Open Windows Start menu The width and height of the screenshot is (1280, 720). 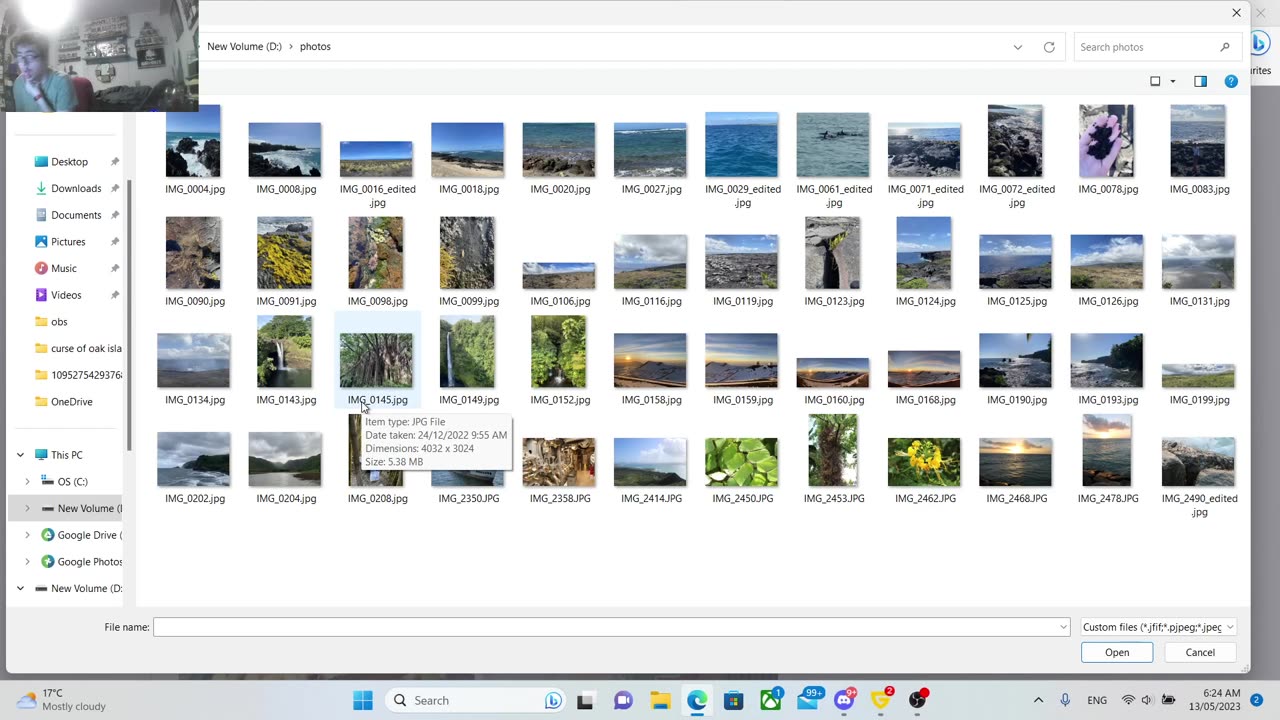363,700
